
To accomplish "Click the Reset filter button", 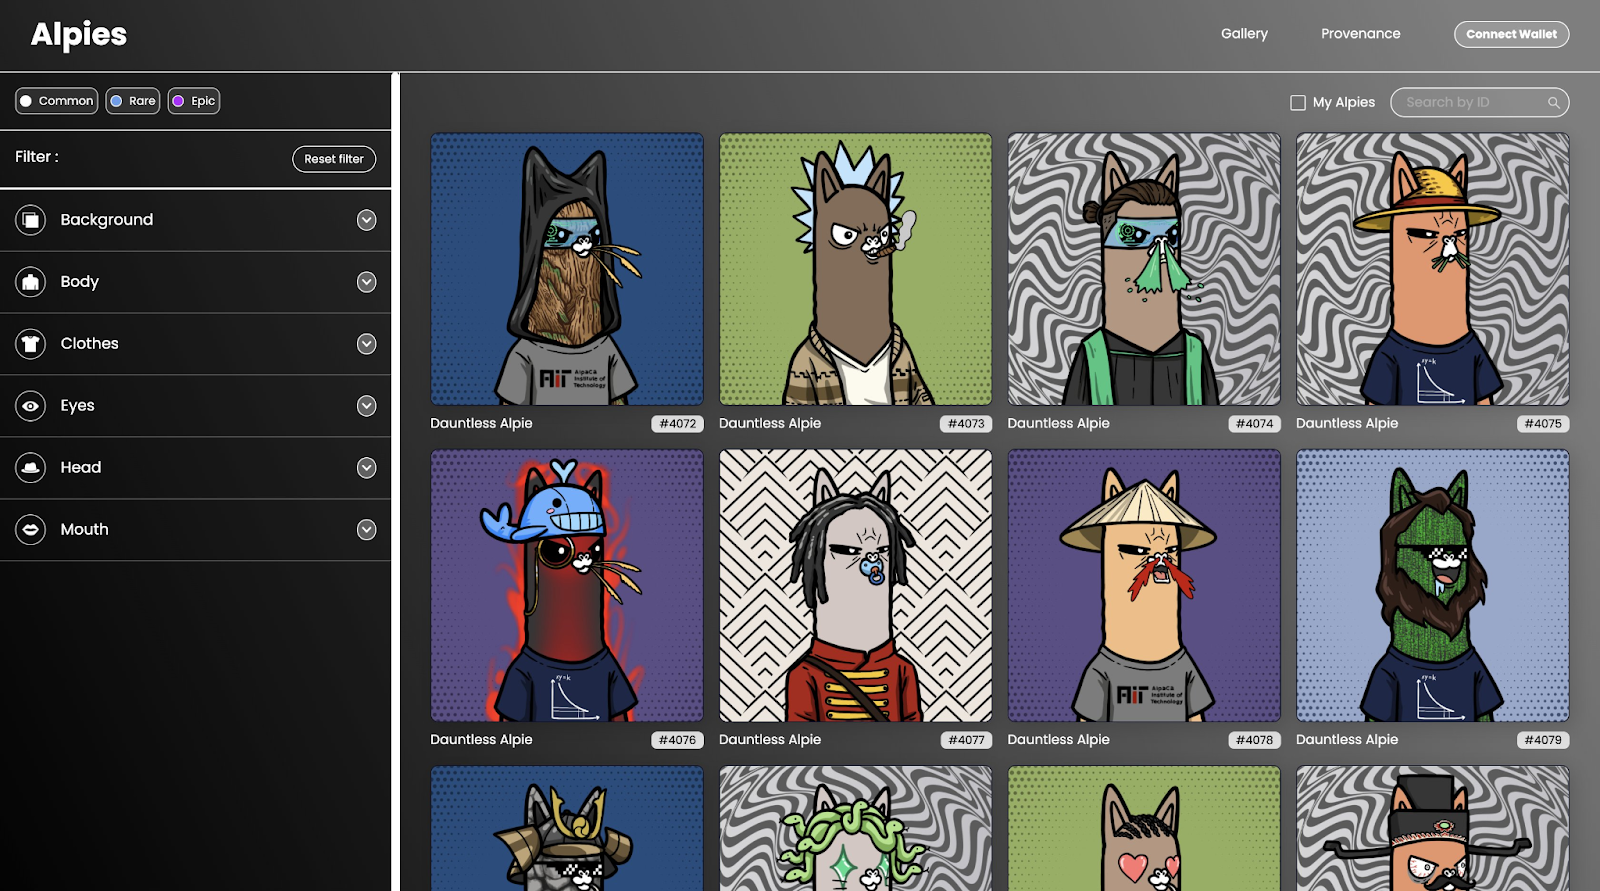I will 334,159.
